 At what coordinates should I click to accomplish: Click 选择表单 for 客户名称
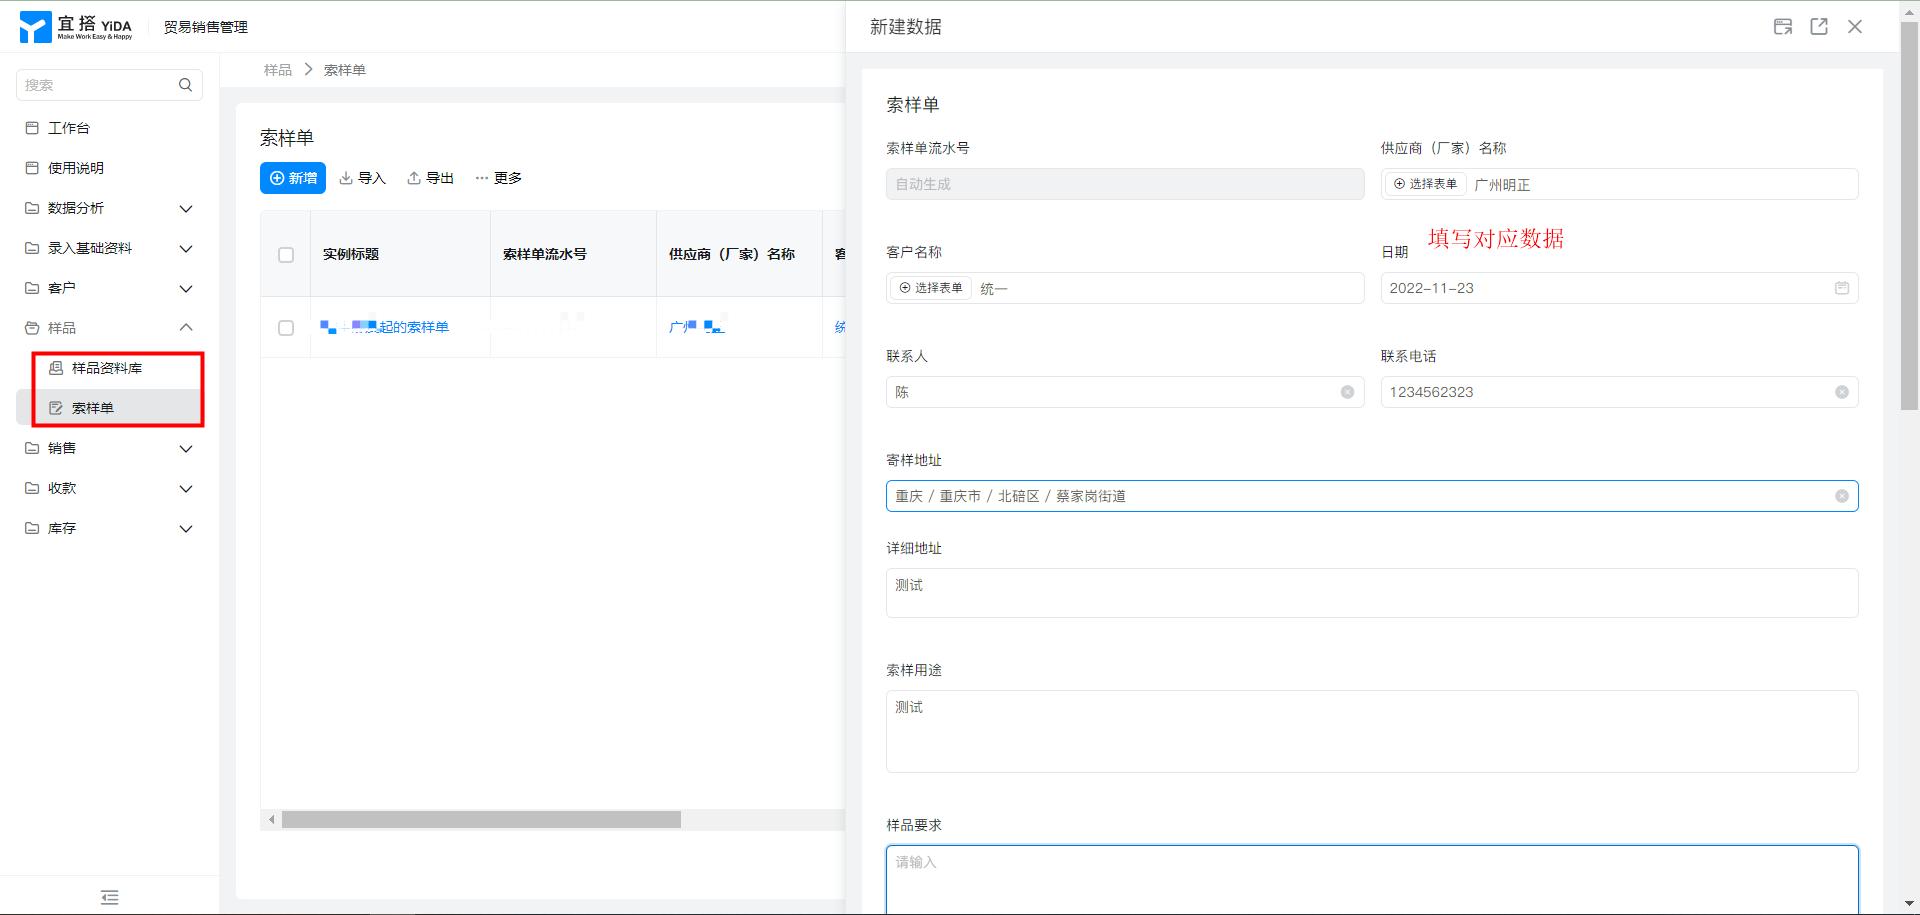click(x=930, y=288)
